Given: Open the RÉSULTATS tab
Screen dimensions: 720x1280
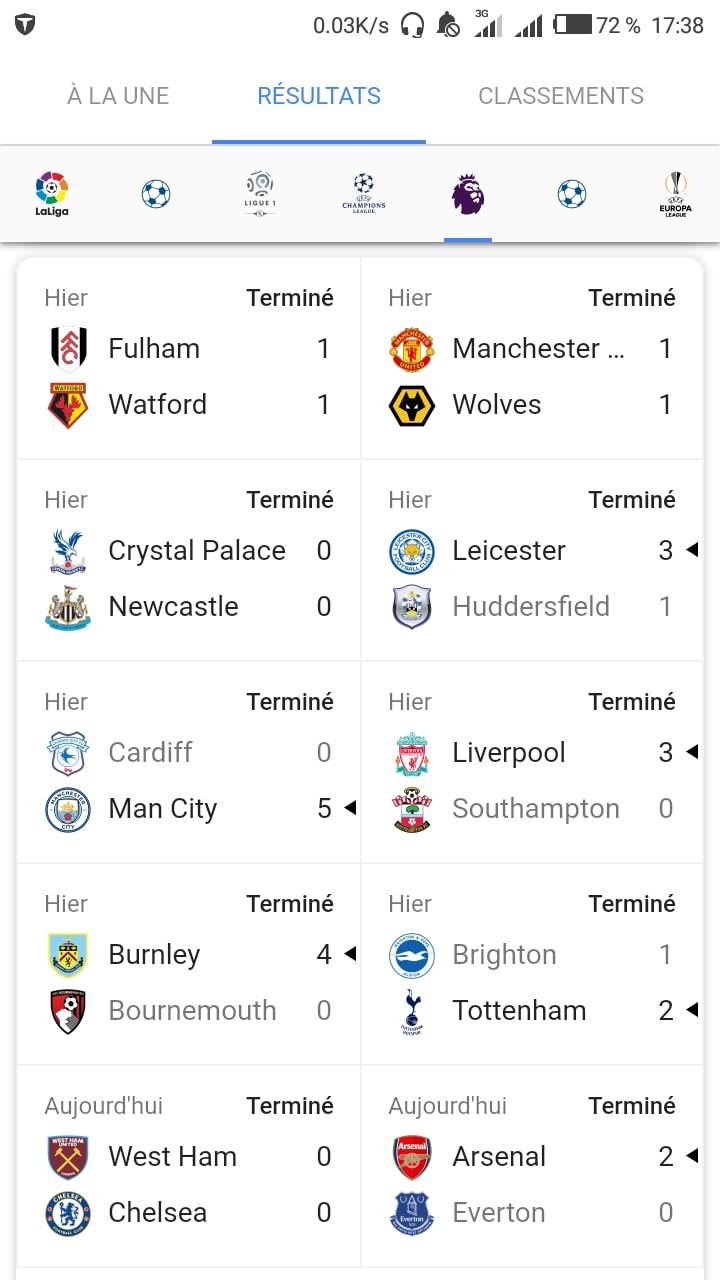Looking at the screenshot, I should [x=319, y=96].
